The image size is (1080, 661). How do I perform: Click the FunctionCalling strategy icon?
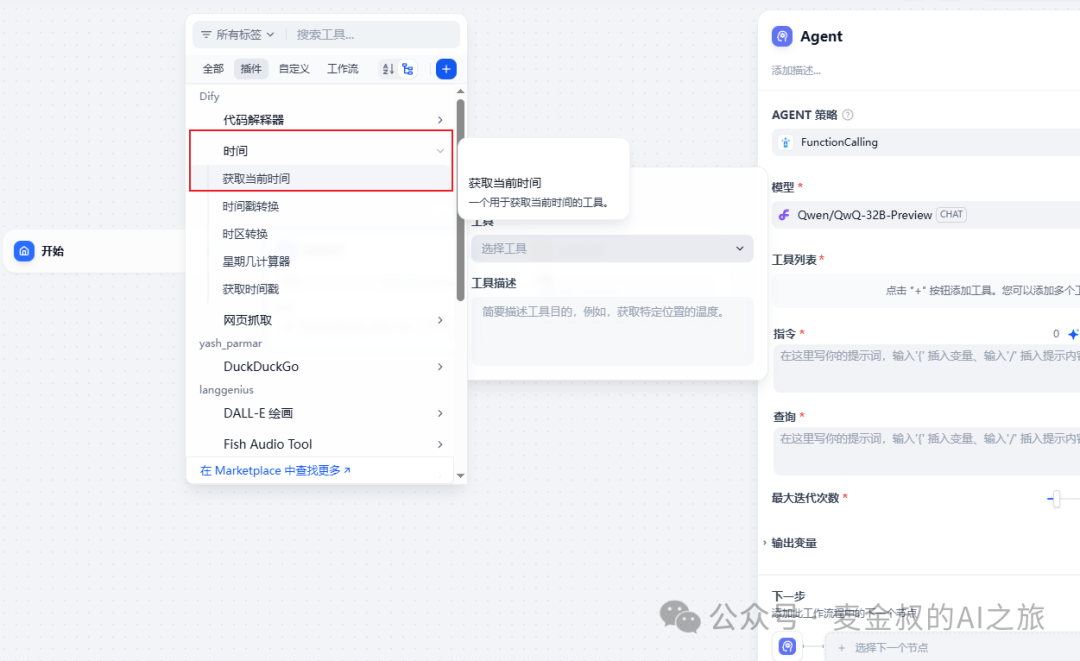(785, 143)
